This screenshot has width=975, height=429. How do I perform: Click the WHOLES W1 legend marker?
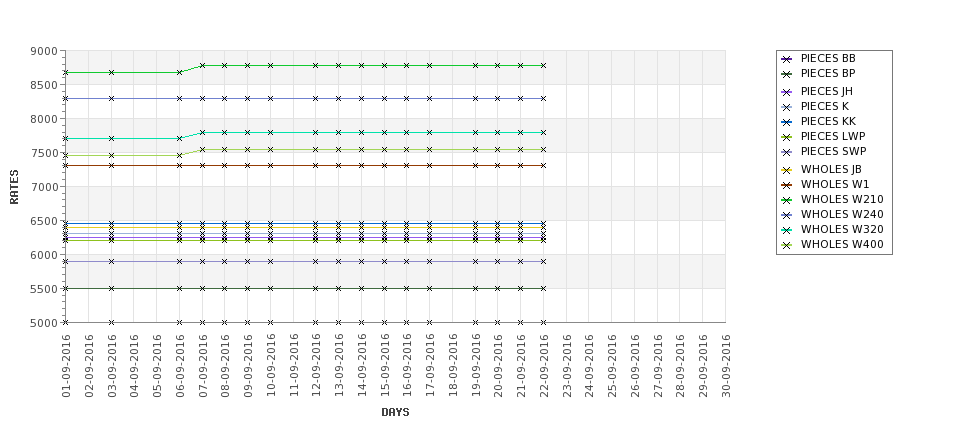point(787,185)
